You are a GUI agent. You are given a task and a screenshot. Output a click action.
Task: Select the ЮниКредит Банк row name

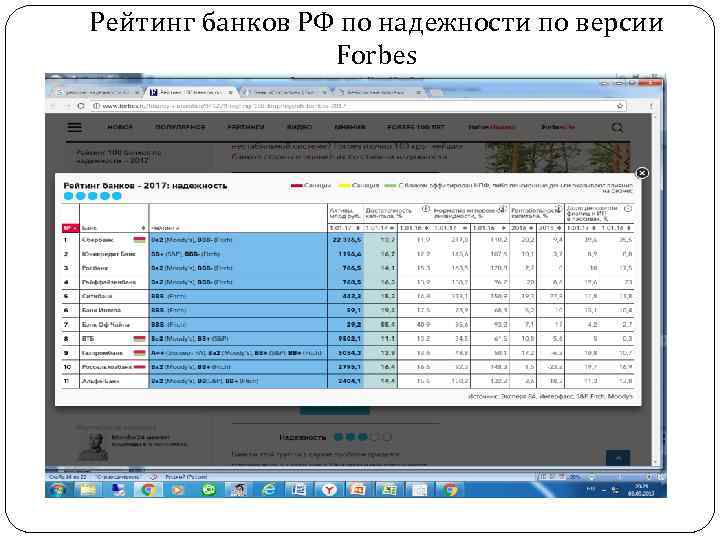pyautogui.click(x=108, y=254)
